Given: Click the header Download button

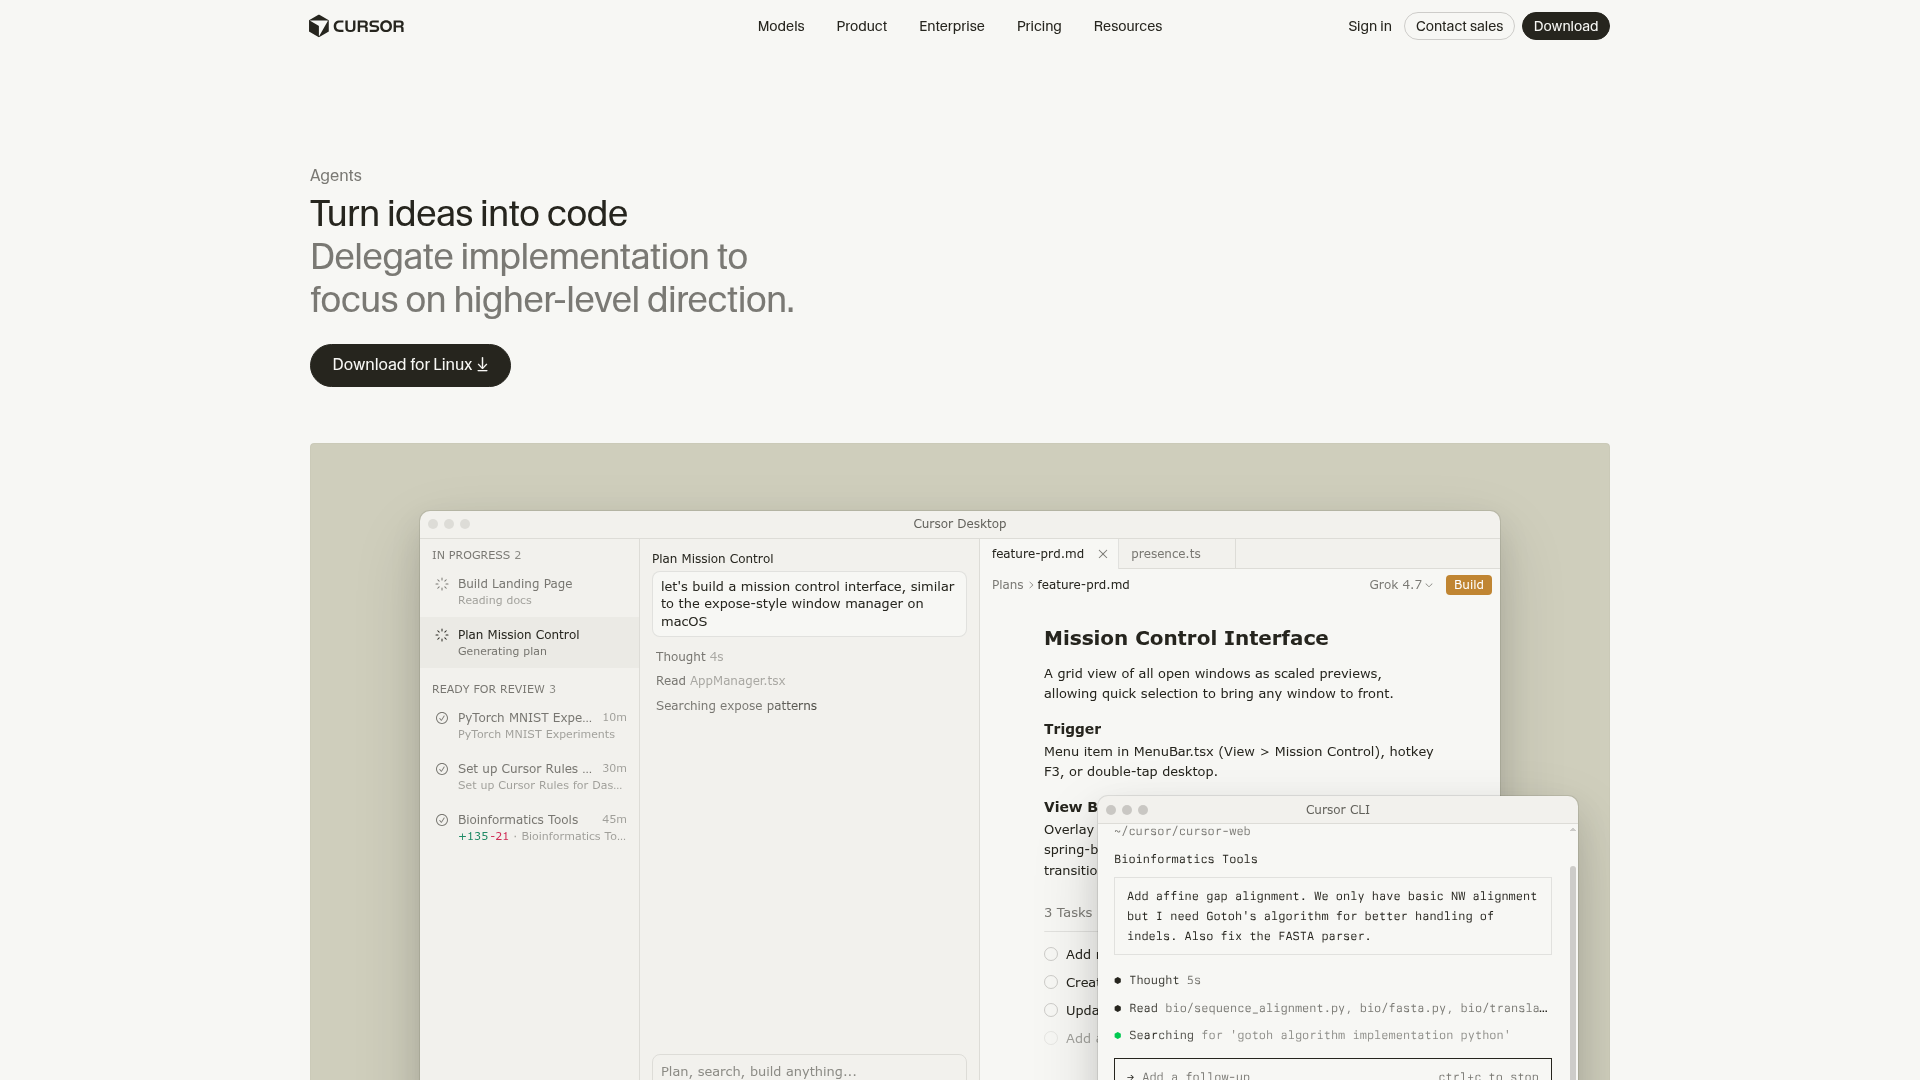Looking at the screenshot, I should [x=1566, y=26].
